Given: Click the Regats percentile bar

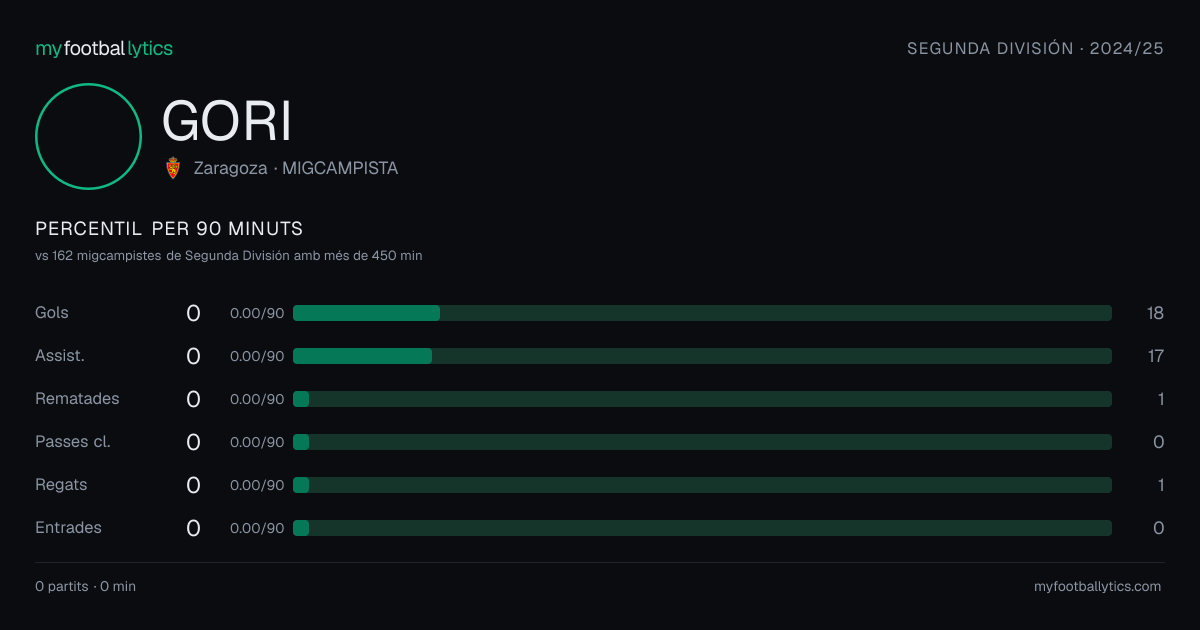Looking at the screenshot, I should coord(702,485).
